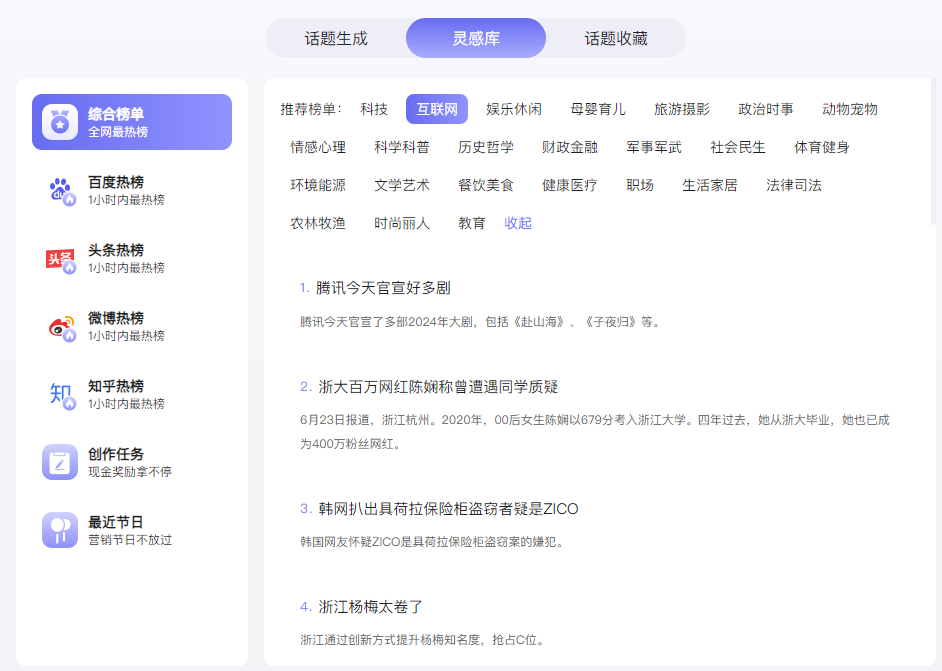
Task: Select the 职场 category
Action: 640,185
